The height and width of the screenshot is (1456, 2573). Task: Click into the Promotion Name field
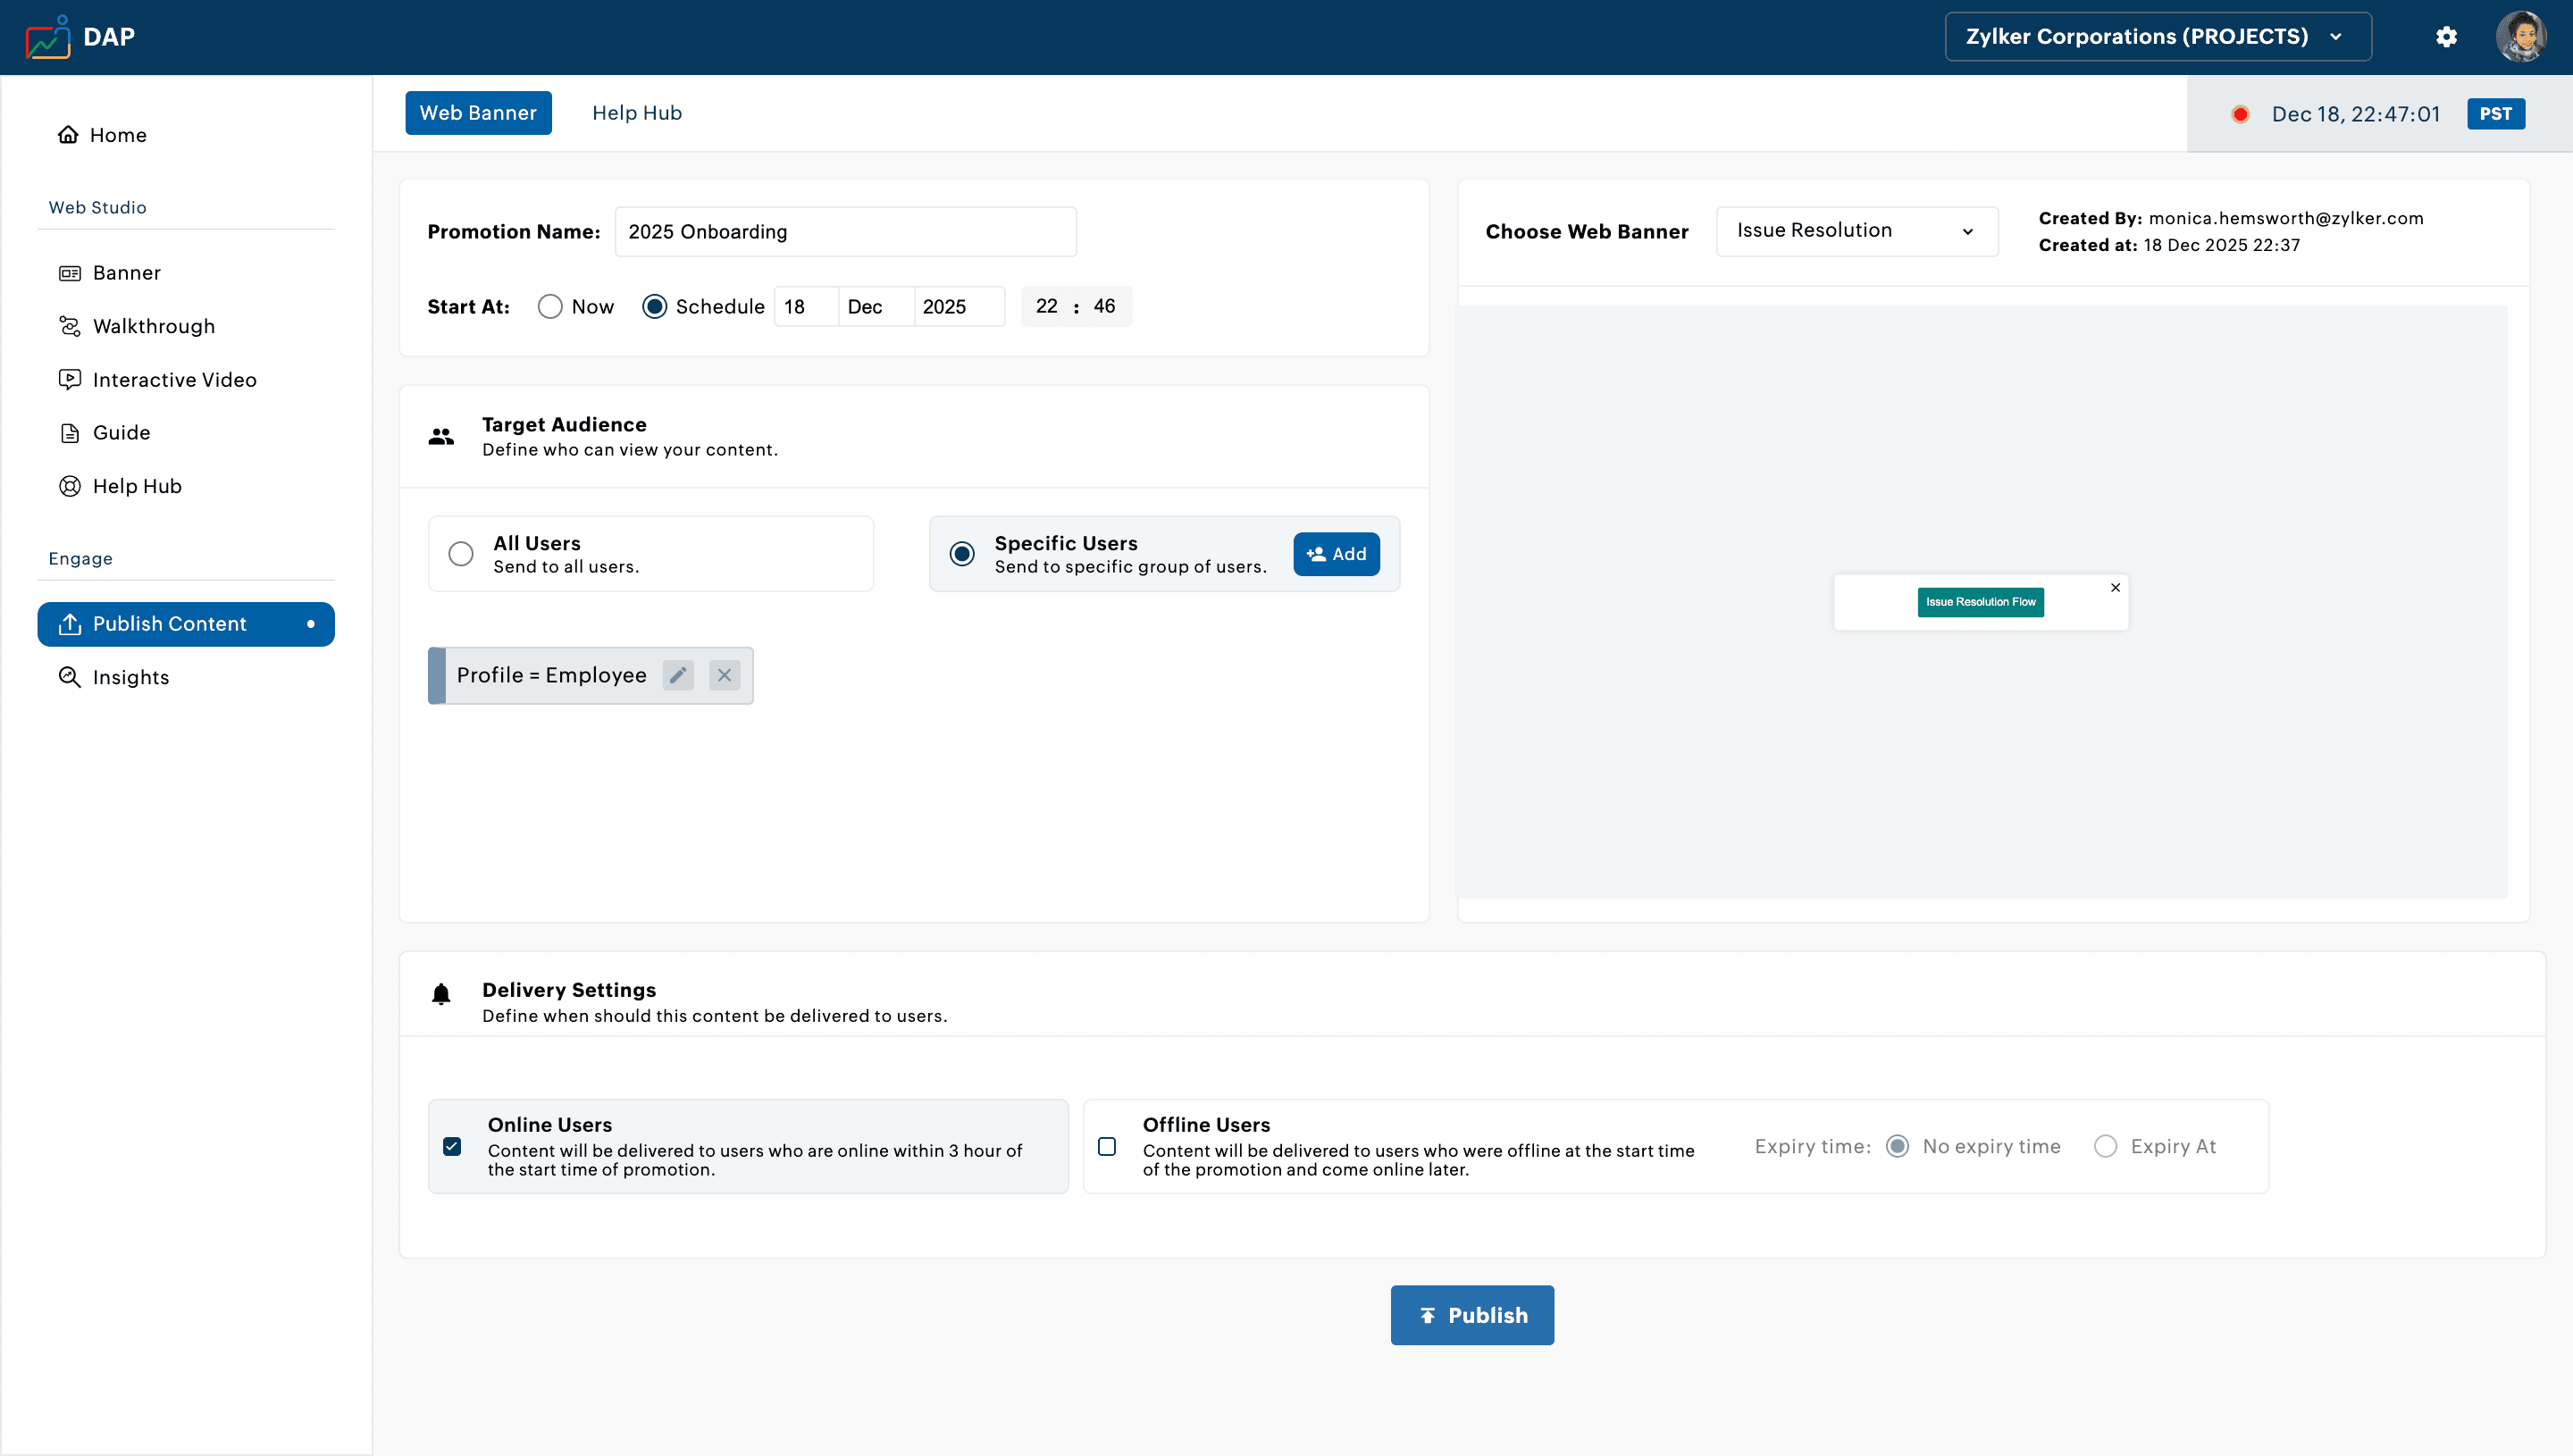[x=845, y=232]
